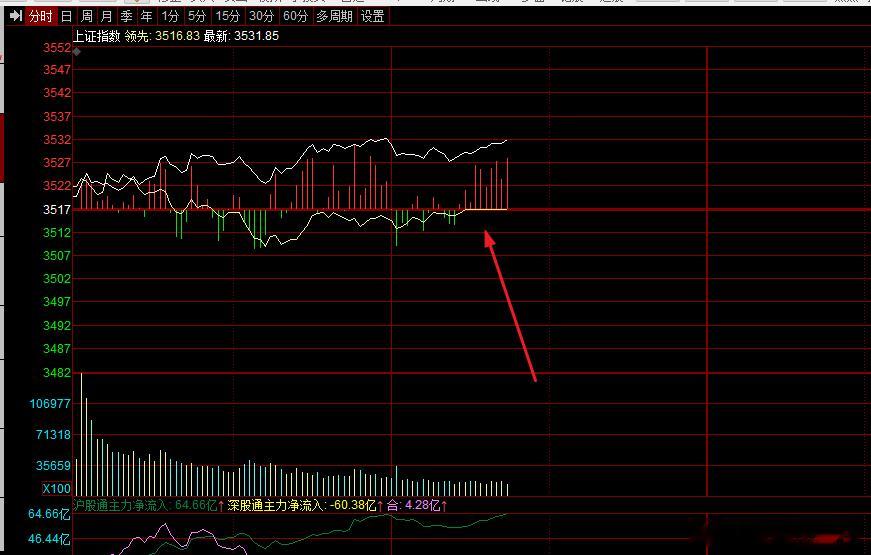Click the X100 volume multiplier label
871x555 pixels.
point(57,489)
